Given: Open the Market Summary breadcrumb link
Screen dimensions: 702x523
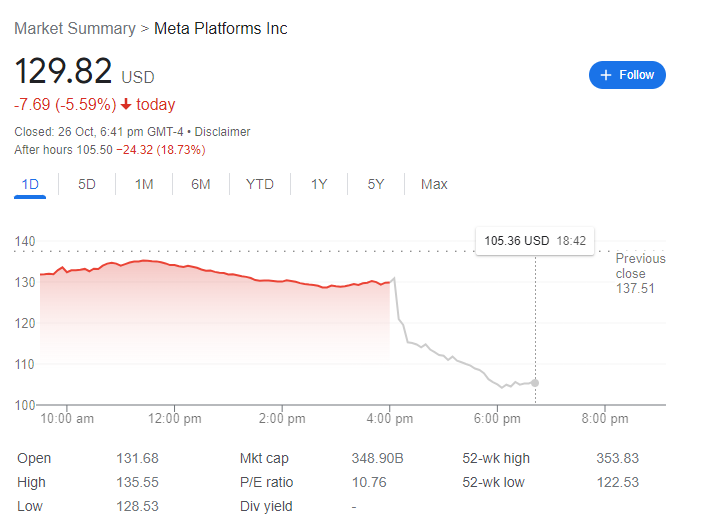Looking at the screenshot, I should click(75, 29).
